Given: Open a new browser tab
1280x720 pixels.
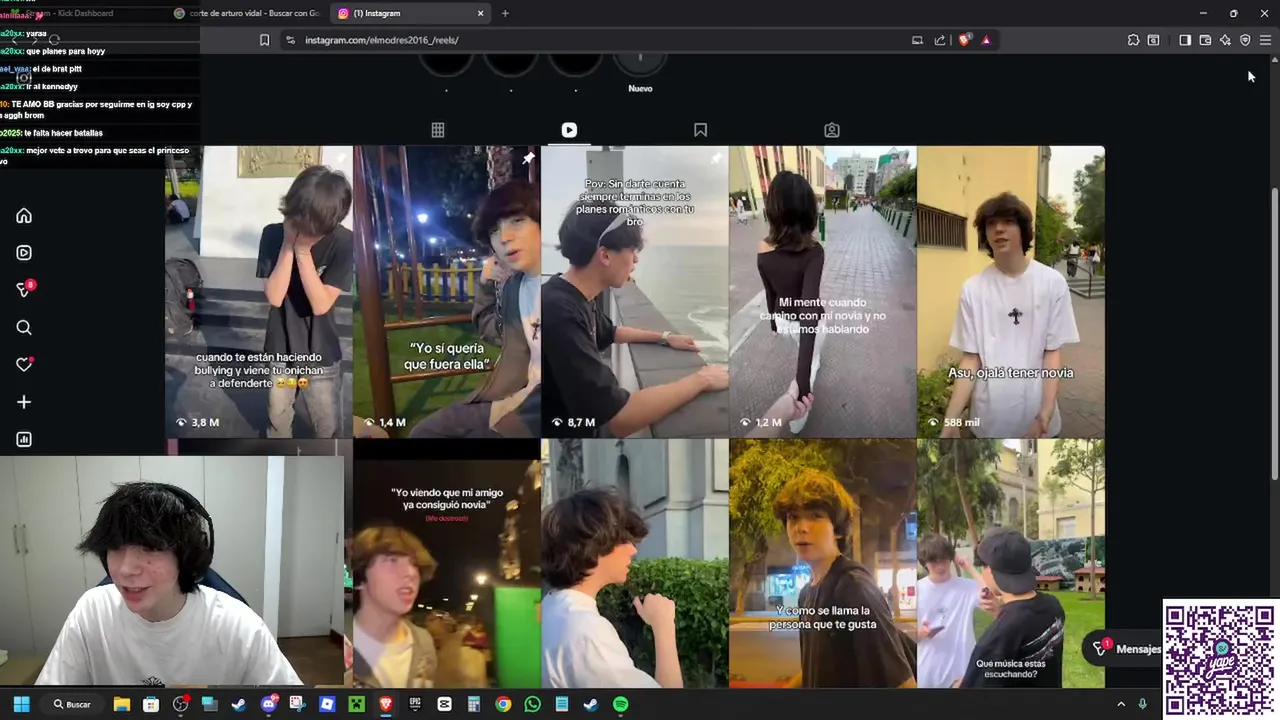Looking at the screenshot, I should tap(505, 13).
